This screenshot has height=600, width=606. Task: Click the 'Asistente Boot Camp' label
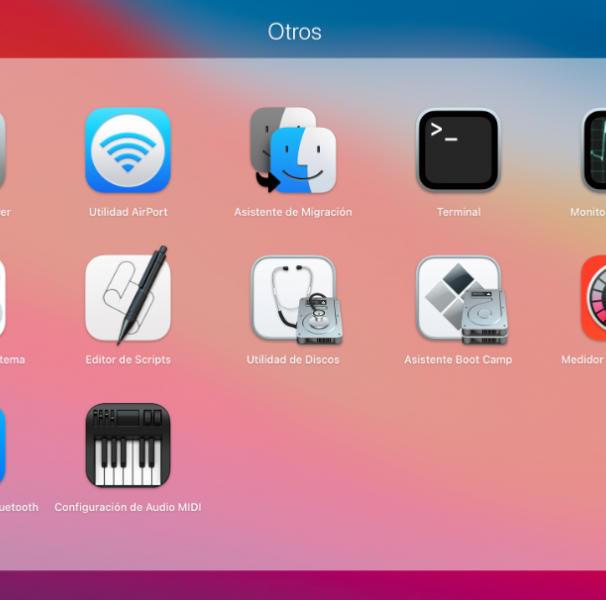click(x=458, y=360)
